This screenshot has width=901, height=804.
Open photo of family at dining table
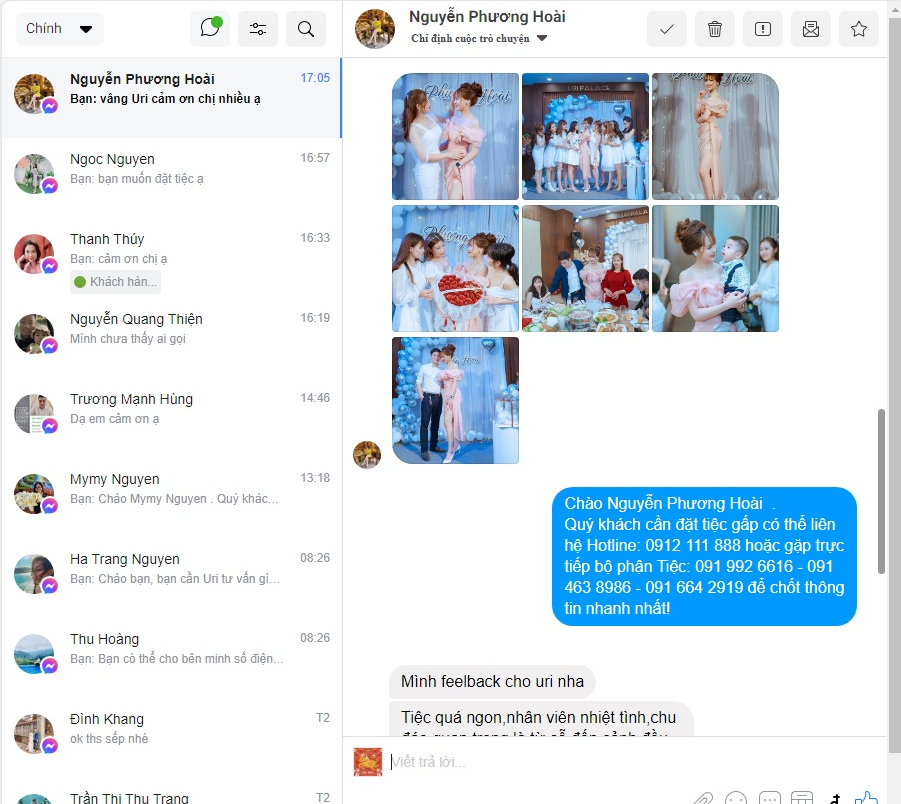[x=585, y=268]
